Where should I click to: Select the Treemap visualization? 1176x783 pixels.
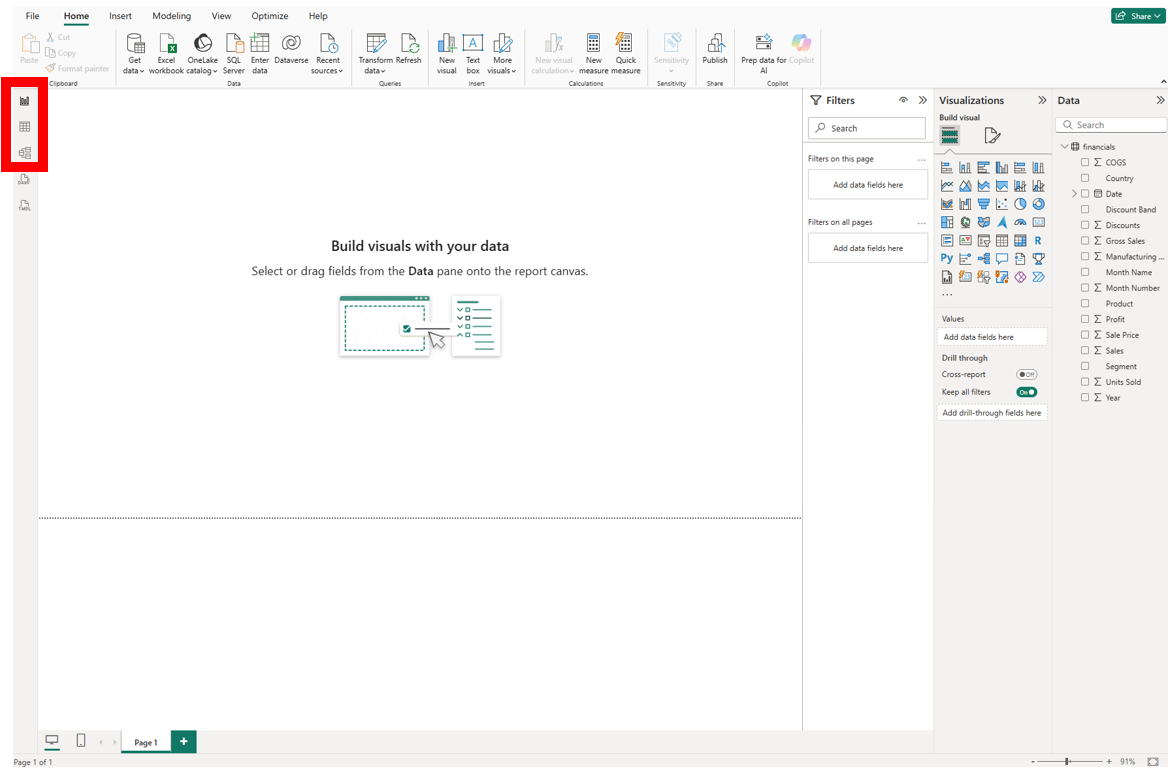(x=947, y=222)
